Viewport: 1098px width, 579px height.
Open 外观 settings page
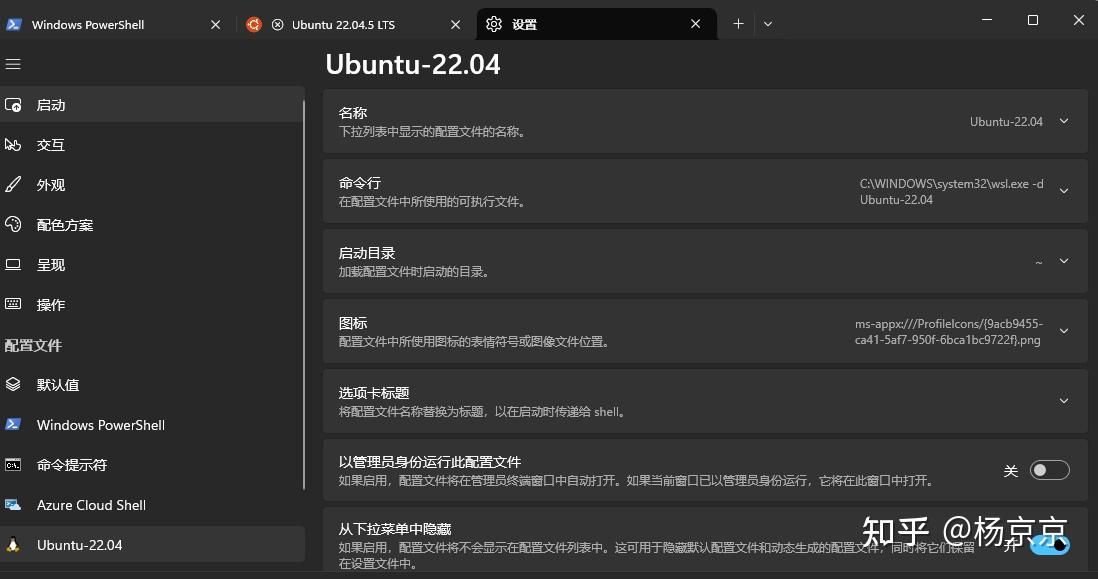pyautogui.click(x=152, y=185)
